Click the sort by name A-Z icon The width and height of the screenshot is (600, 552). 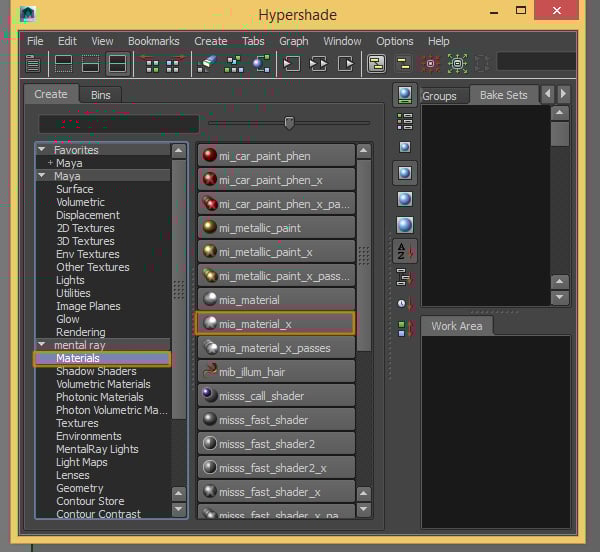click(x=405, y=251)
